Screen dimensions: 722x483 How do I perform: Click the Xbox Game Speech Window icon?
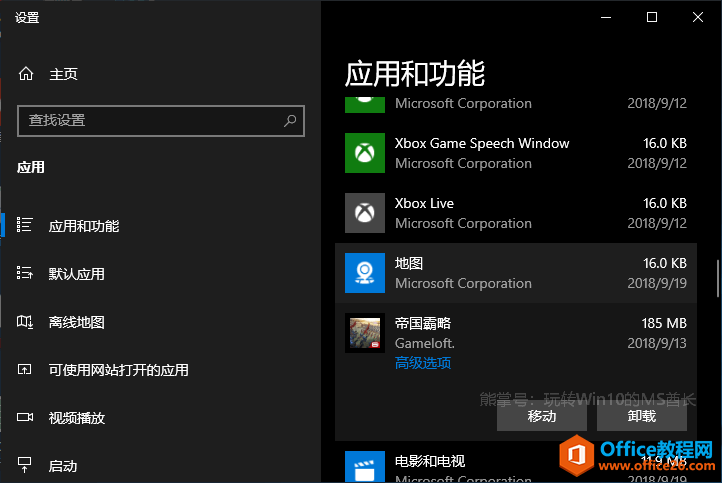coord(365,153)
